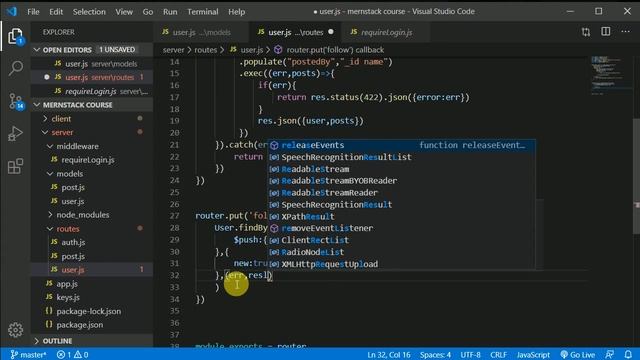Viewport: 640px width, 360px height.
Task: Click the Go Live status button
Action: coord(578,355)
